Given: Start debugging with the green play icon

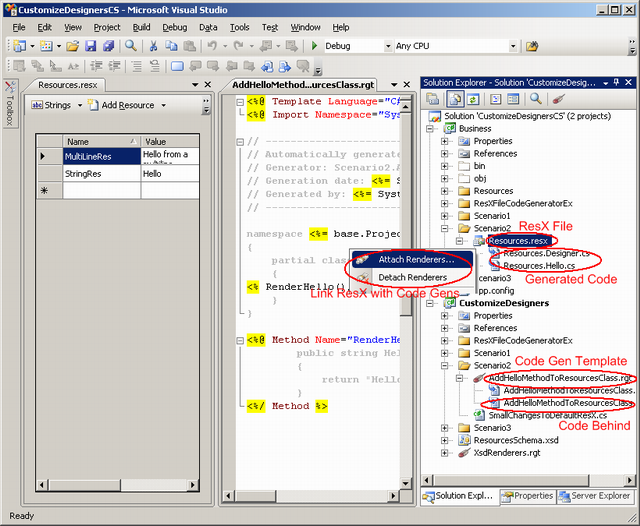Looking at the screenshot, I should 314,46.
